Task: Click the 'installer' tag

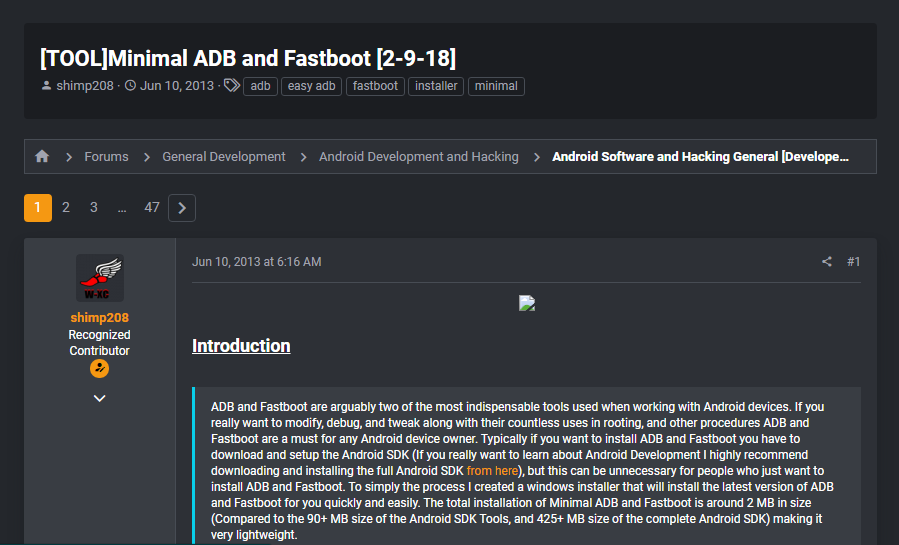Action: click(x=436, y=86)
